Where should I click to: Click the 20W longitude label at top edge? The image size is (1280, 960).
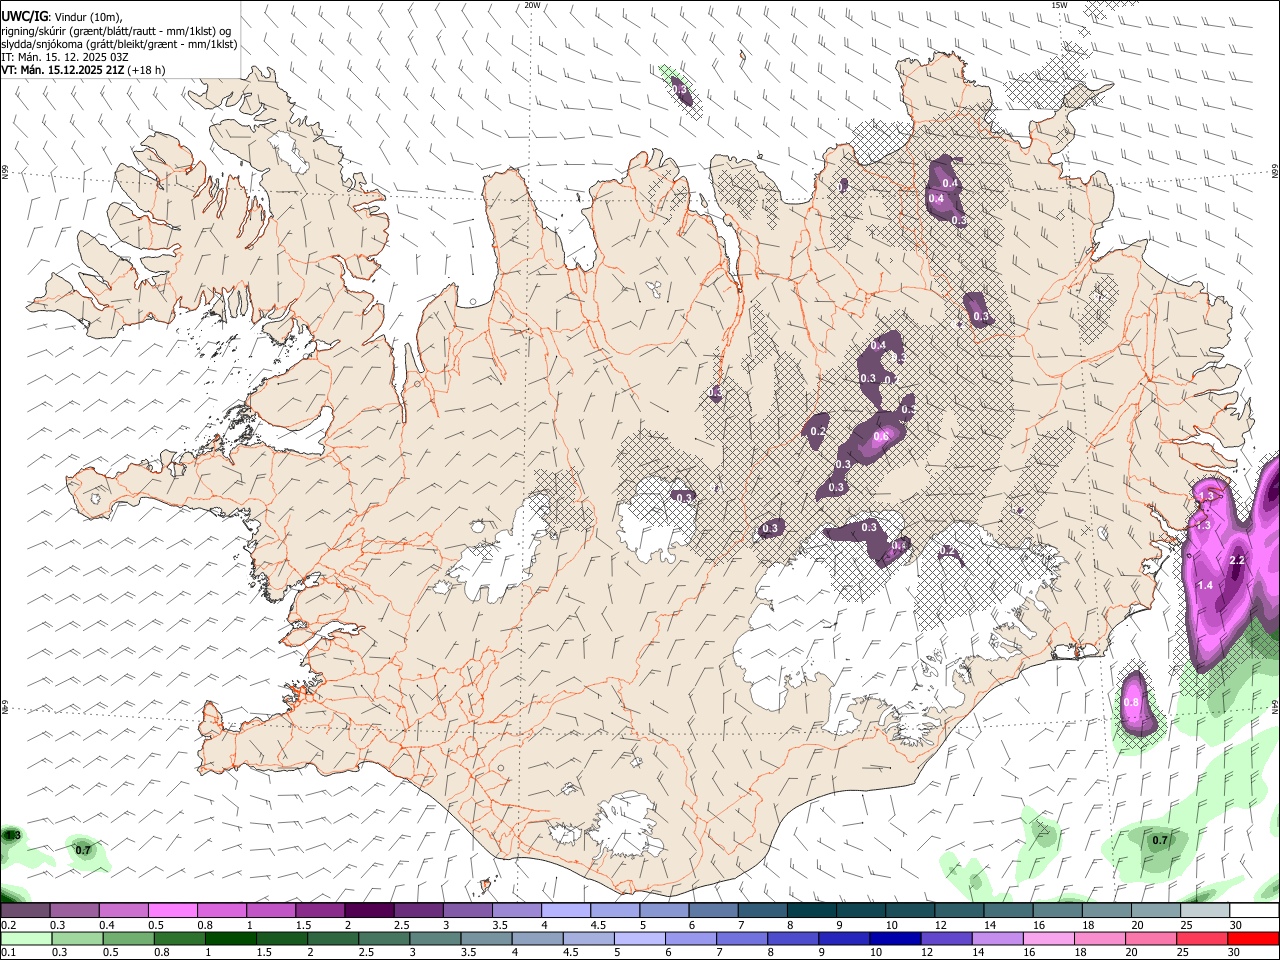(x=532, y=5)
